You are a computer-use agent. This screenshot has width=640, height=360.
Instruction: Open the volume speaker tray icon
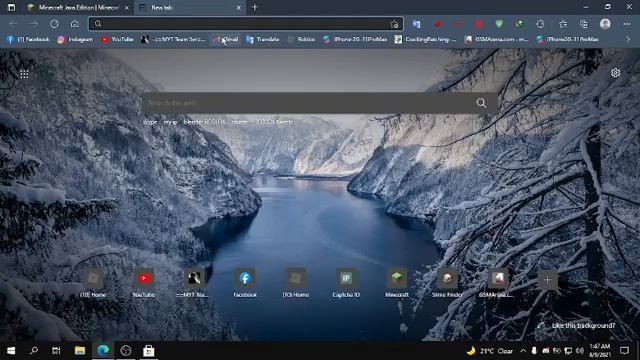coord(580,351)
